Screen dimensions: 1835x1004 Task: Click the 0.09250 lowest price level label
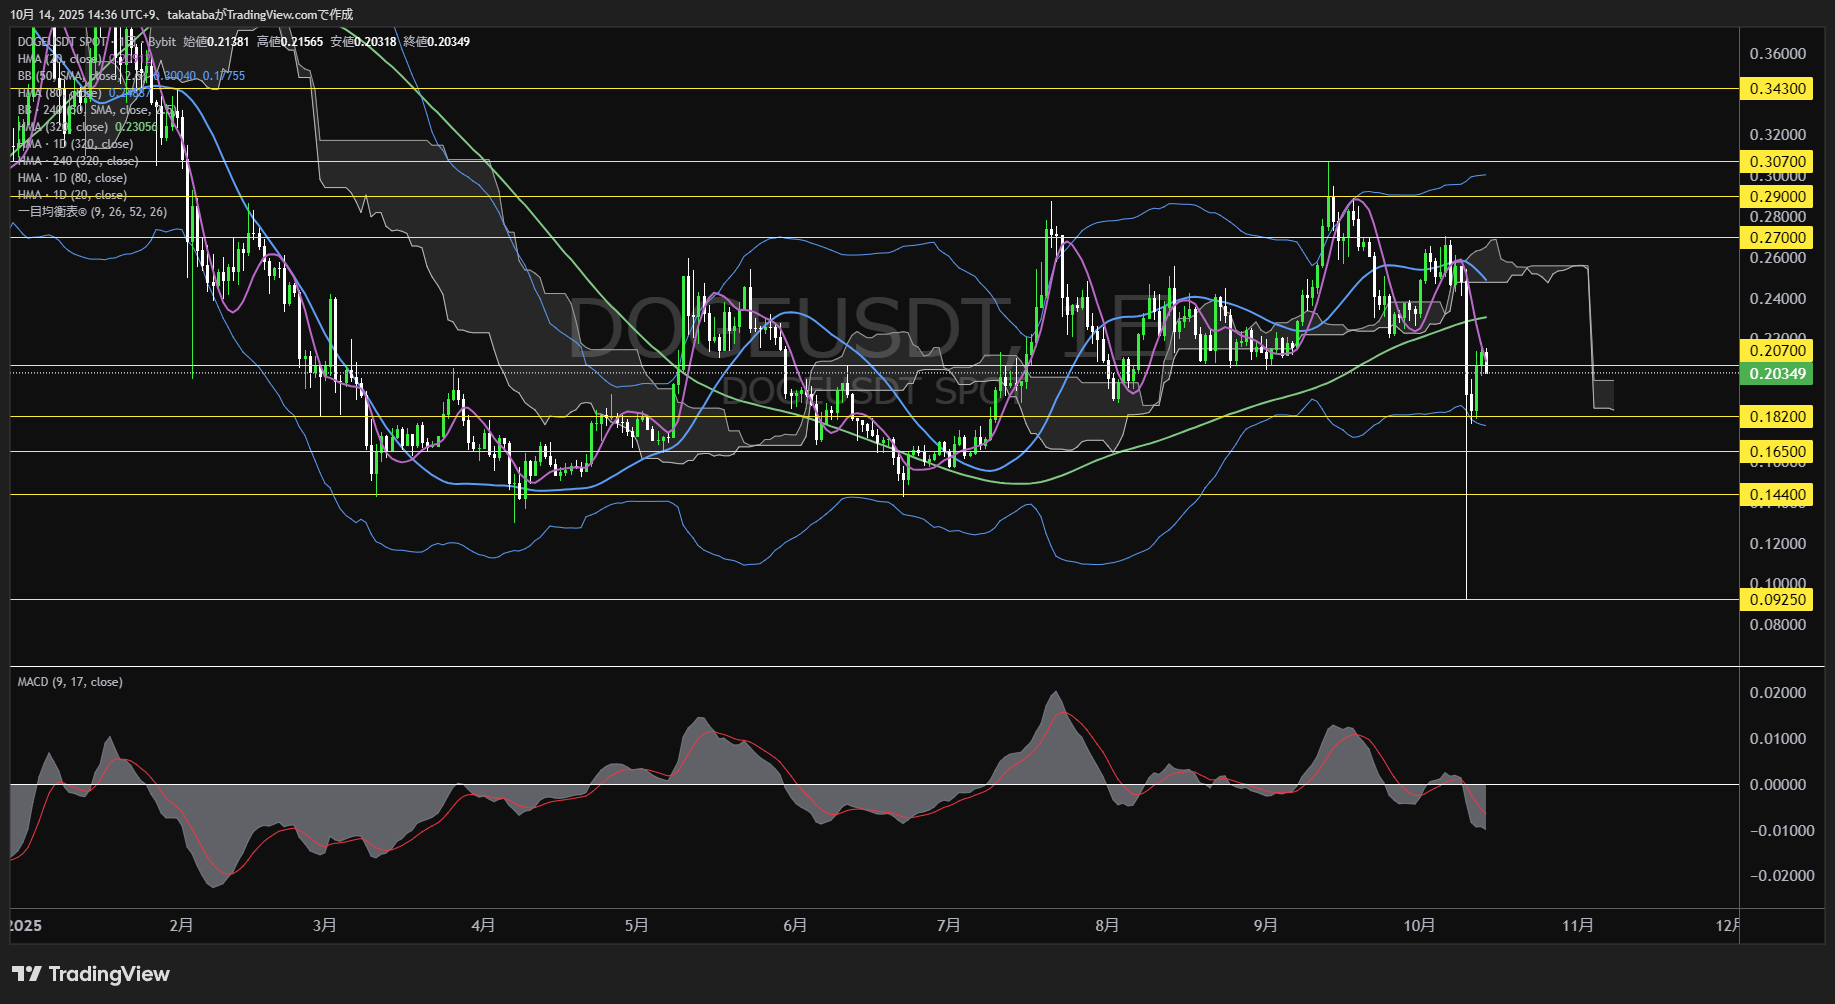pyautogui.click(x=1777, y=599)
